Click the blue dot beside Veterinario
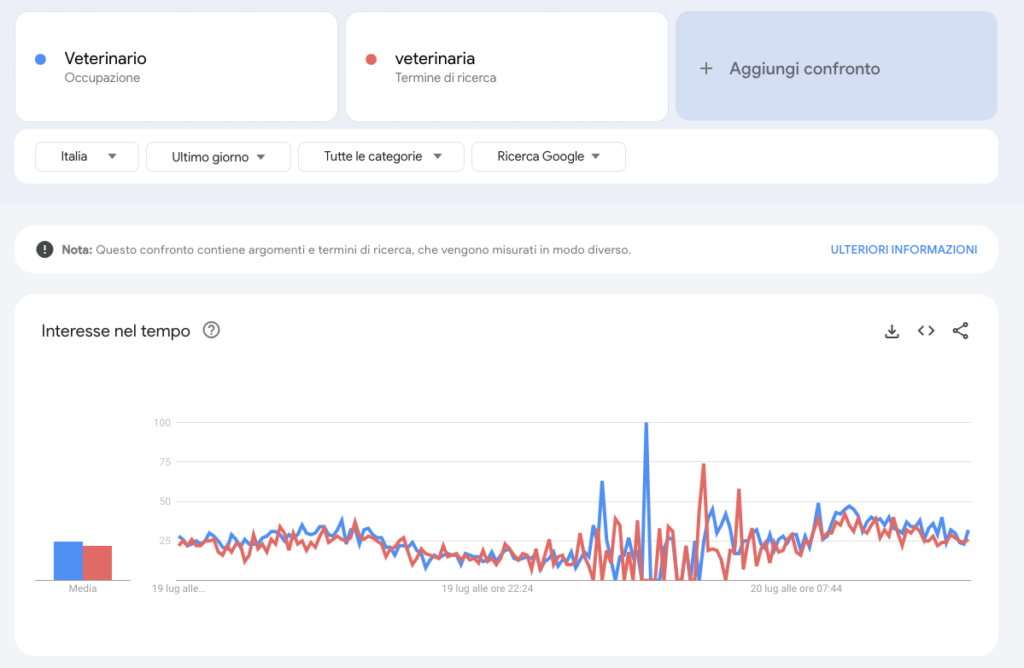This screenshot has width=1024, height=668. click(x=40, y=59)
